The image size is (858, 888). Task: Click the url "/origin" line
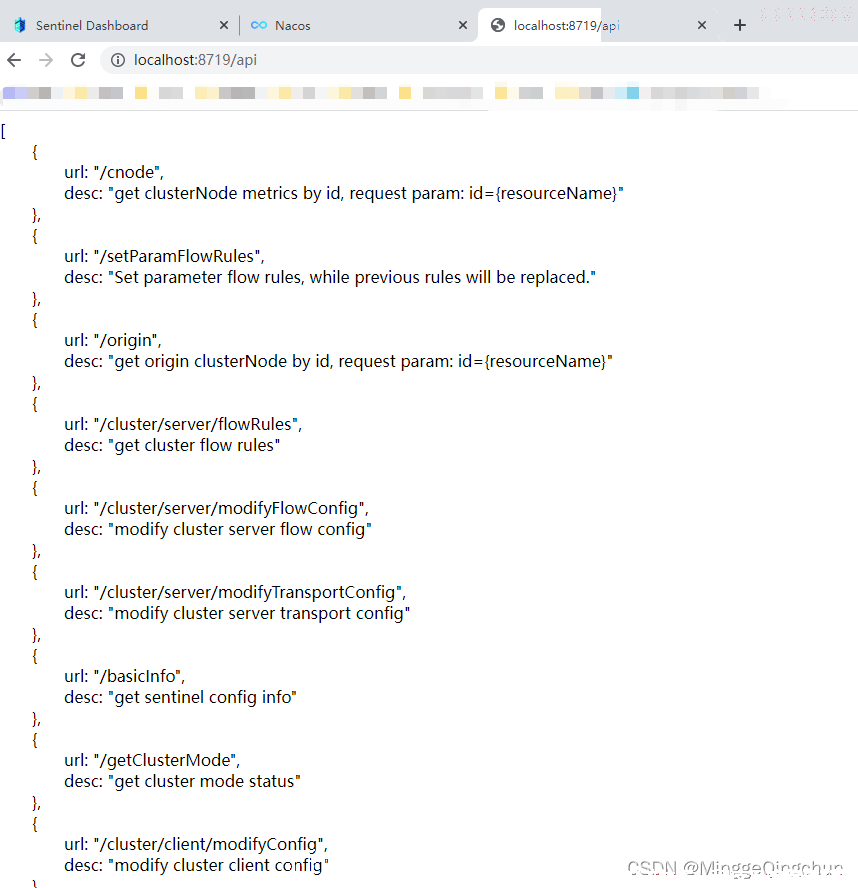pyautogui.click(x=113, y=340)
